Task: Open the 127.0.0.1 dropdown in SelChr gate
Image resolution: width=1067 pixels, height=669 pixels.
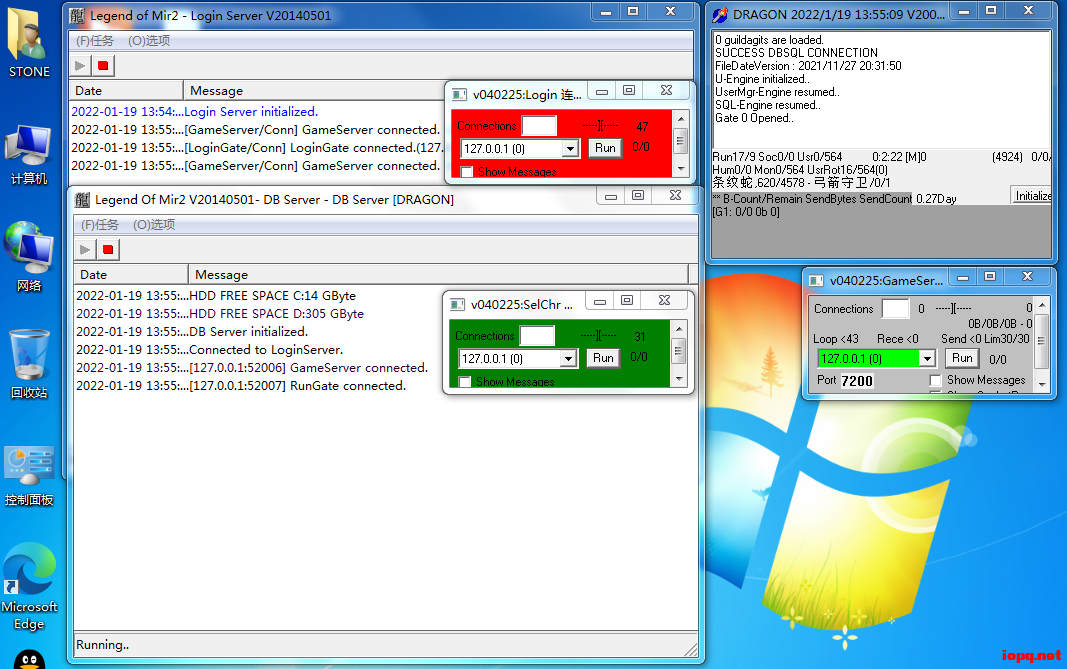Action: (568, 359)
